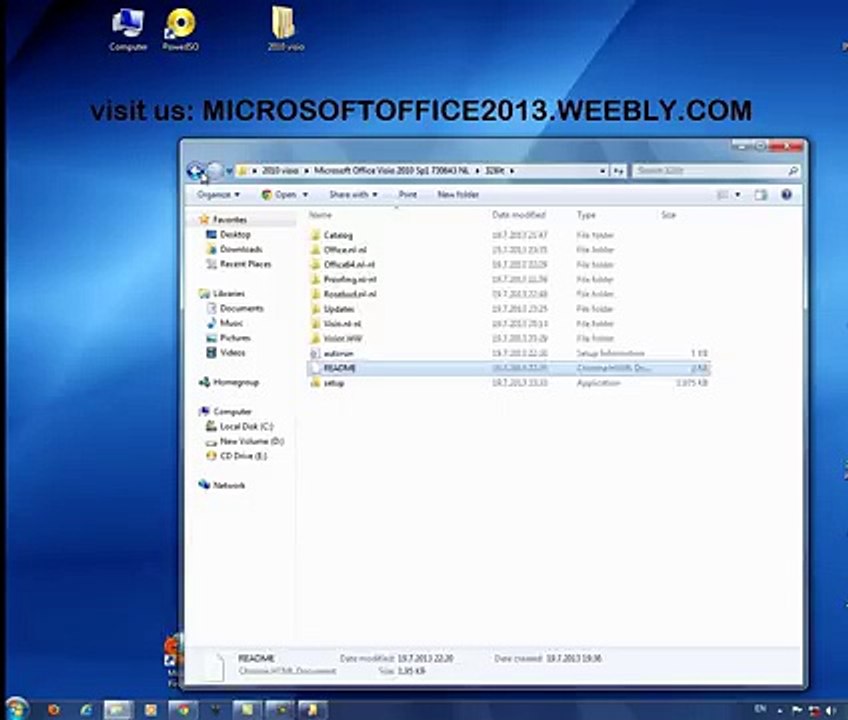
Task: Show hidden tray icons arrow
Action: pyautogui.click(x=780, y=711)
